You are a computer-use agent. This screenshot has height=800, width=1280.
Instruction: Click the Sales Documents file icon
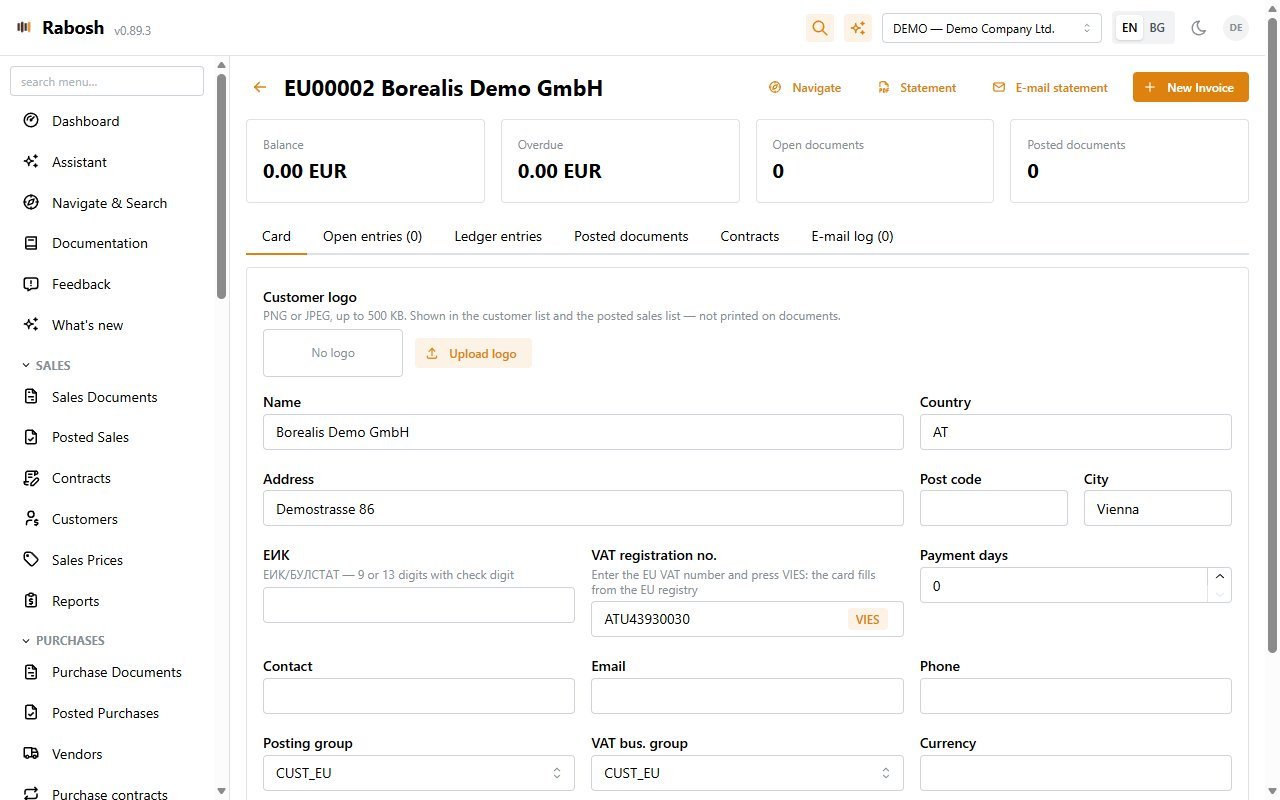click(x=31, y=397)
